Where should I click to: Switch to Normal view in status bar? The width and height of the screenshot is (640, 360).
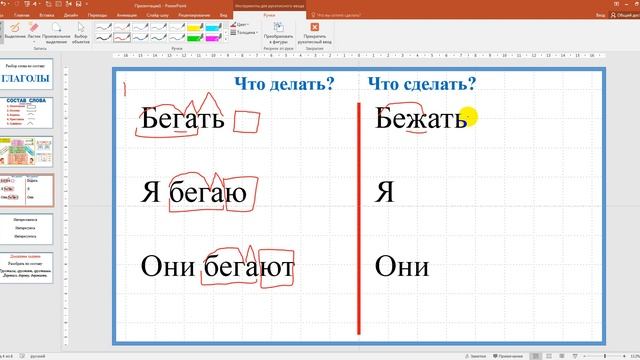click(536, 356)
